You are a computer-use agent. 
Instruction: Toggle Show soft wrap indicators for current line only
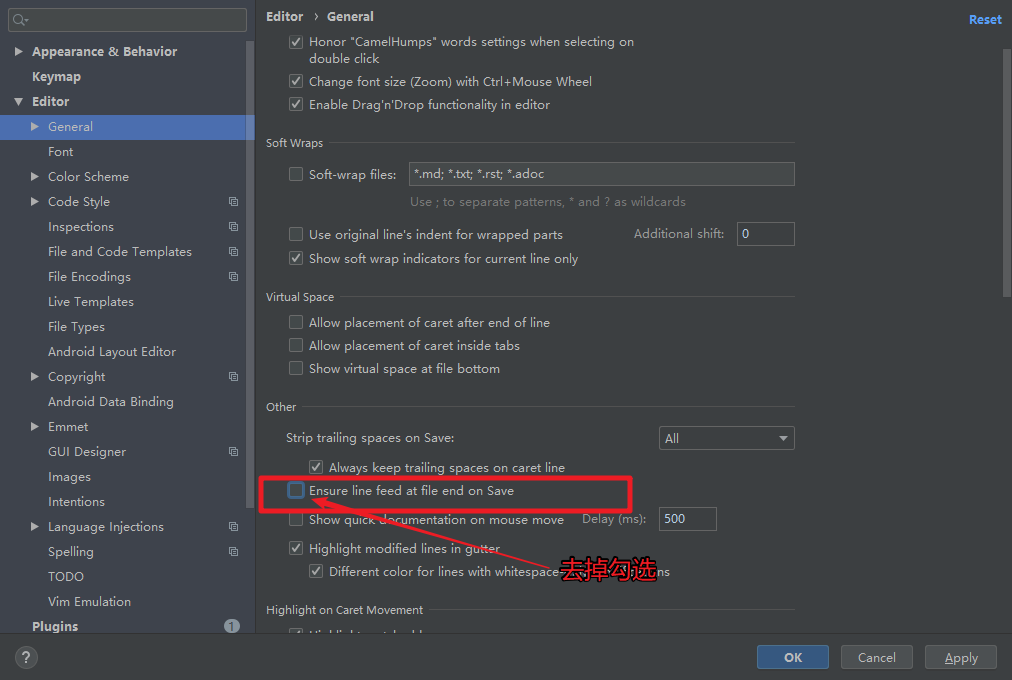point(296,258)
